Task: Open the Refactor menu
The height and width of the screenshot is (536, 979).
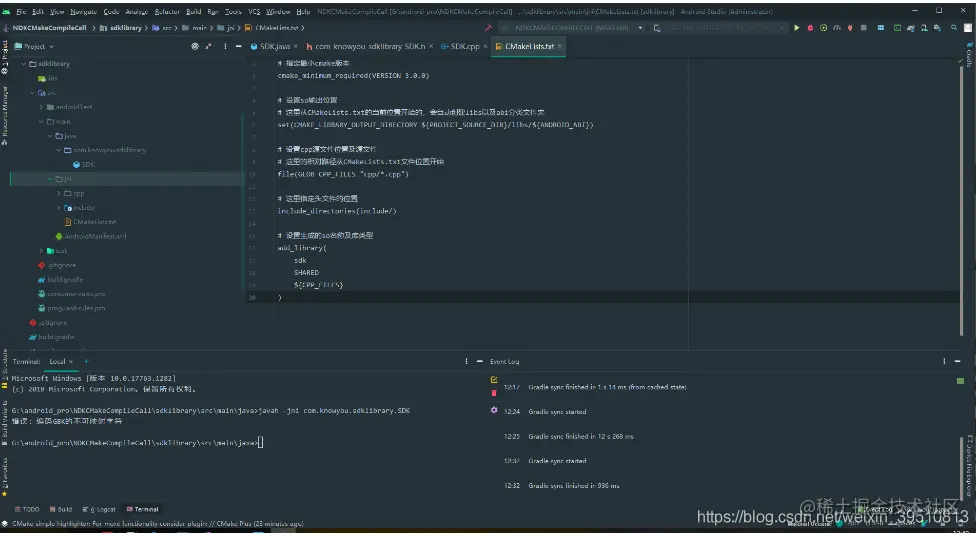Action: tap(167, 11)
